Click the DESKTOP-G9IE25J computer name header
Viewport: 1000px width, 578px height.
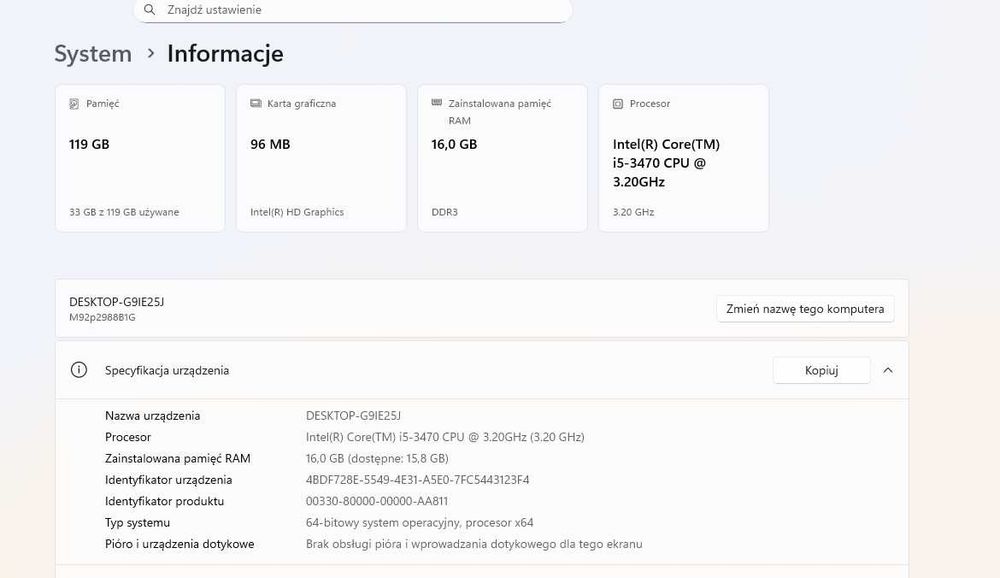click(116, 302)
